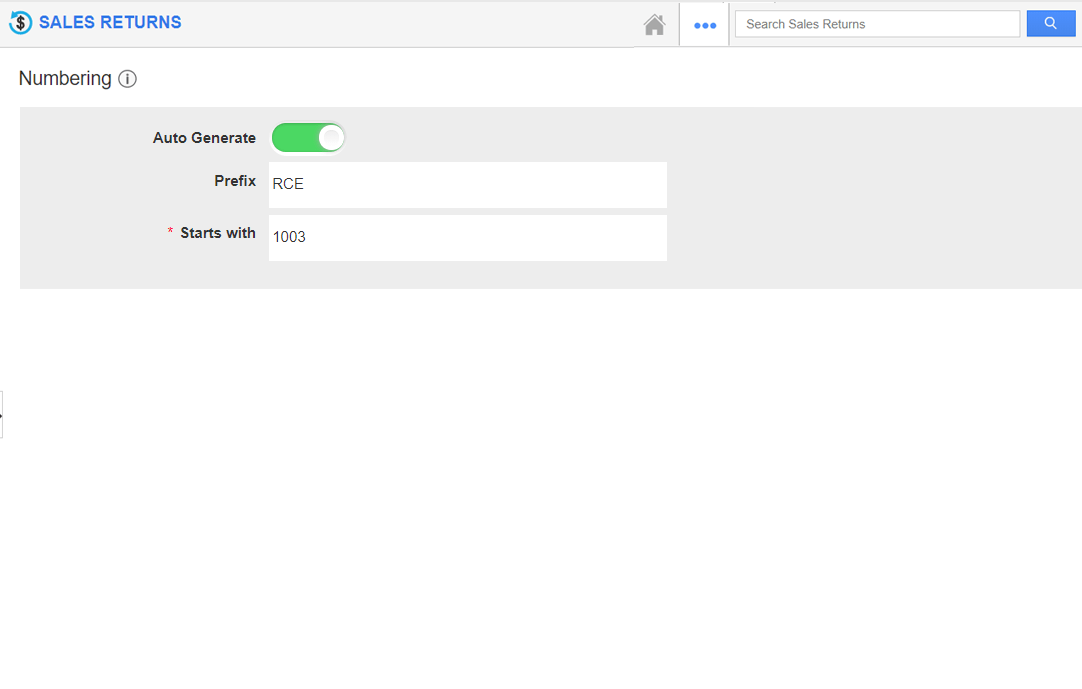The image size is (1082, 689).
Task: Open the three-dot more options menu
Action: [x=705, y=25]
